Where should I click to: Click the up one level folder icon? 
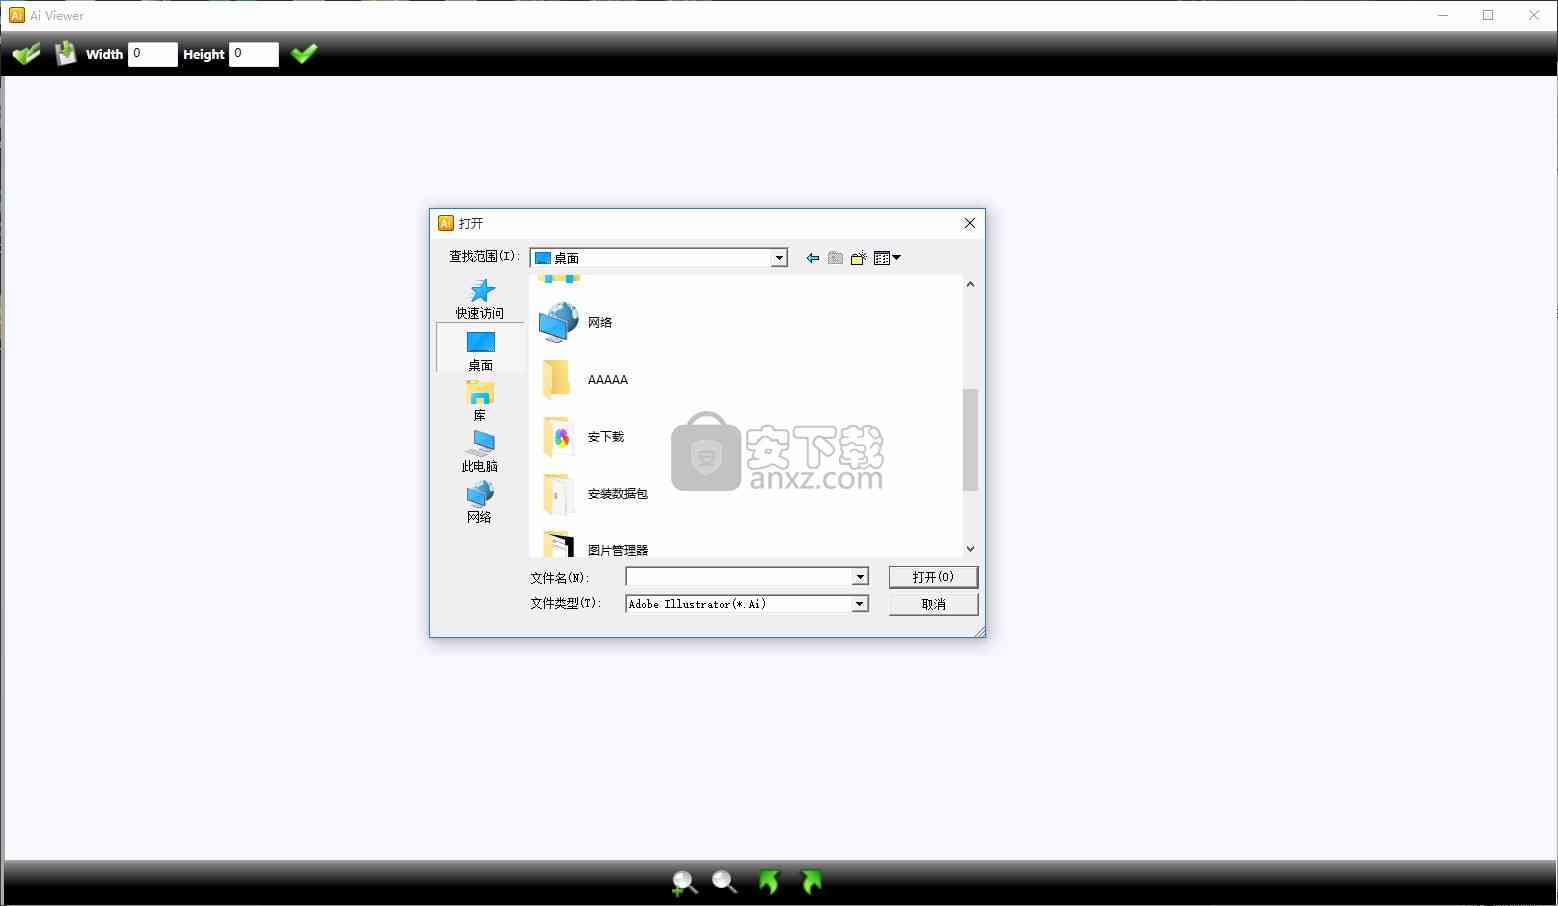tap(835, 258)
